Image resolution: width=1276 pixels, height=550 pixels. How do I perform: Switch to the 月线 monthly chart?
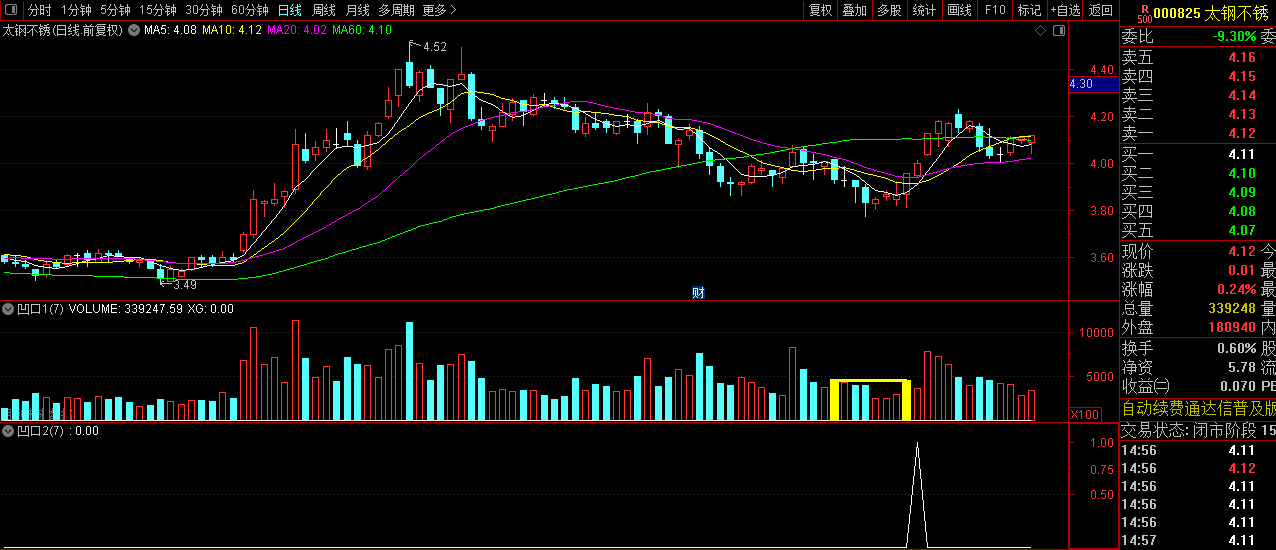point(357,10)
